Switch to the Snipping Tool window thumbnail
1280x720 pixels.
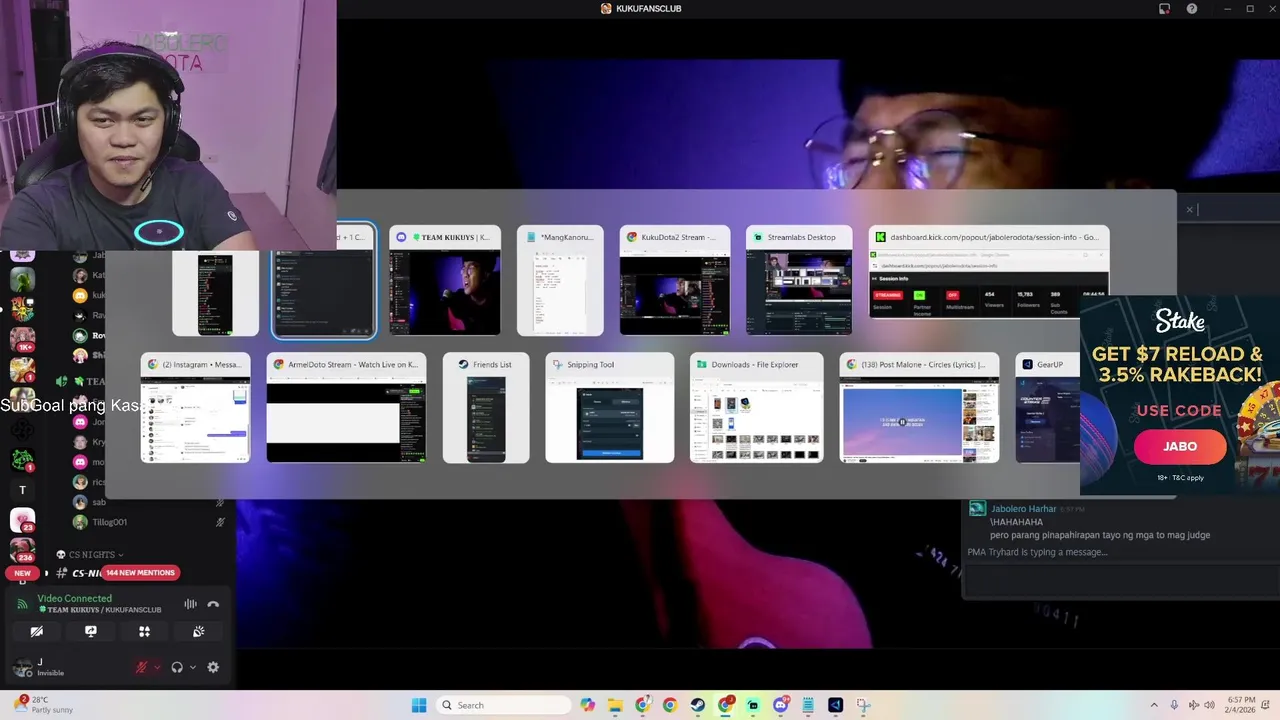pyautogui.click(x=610, y=408)
